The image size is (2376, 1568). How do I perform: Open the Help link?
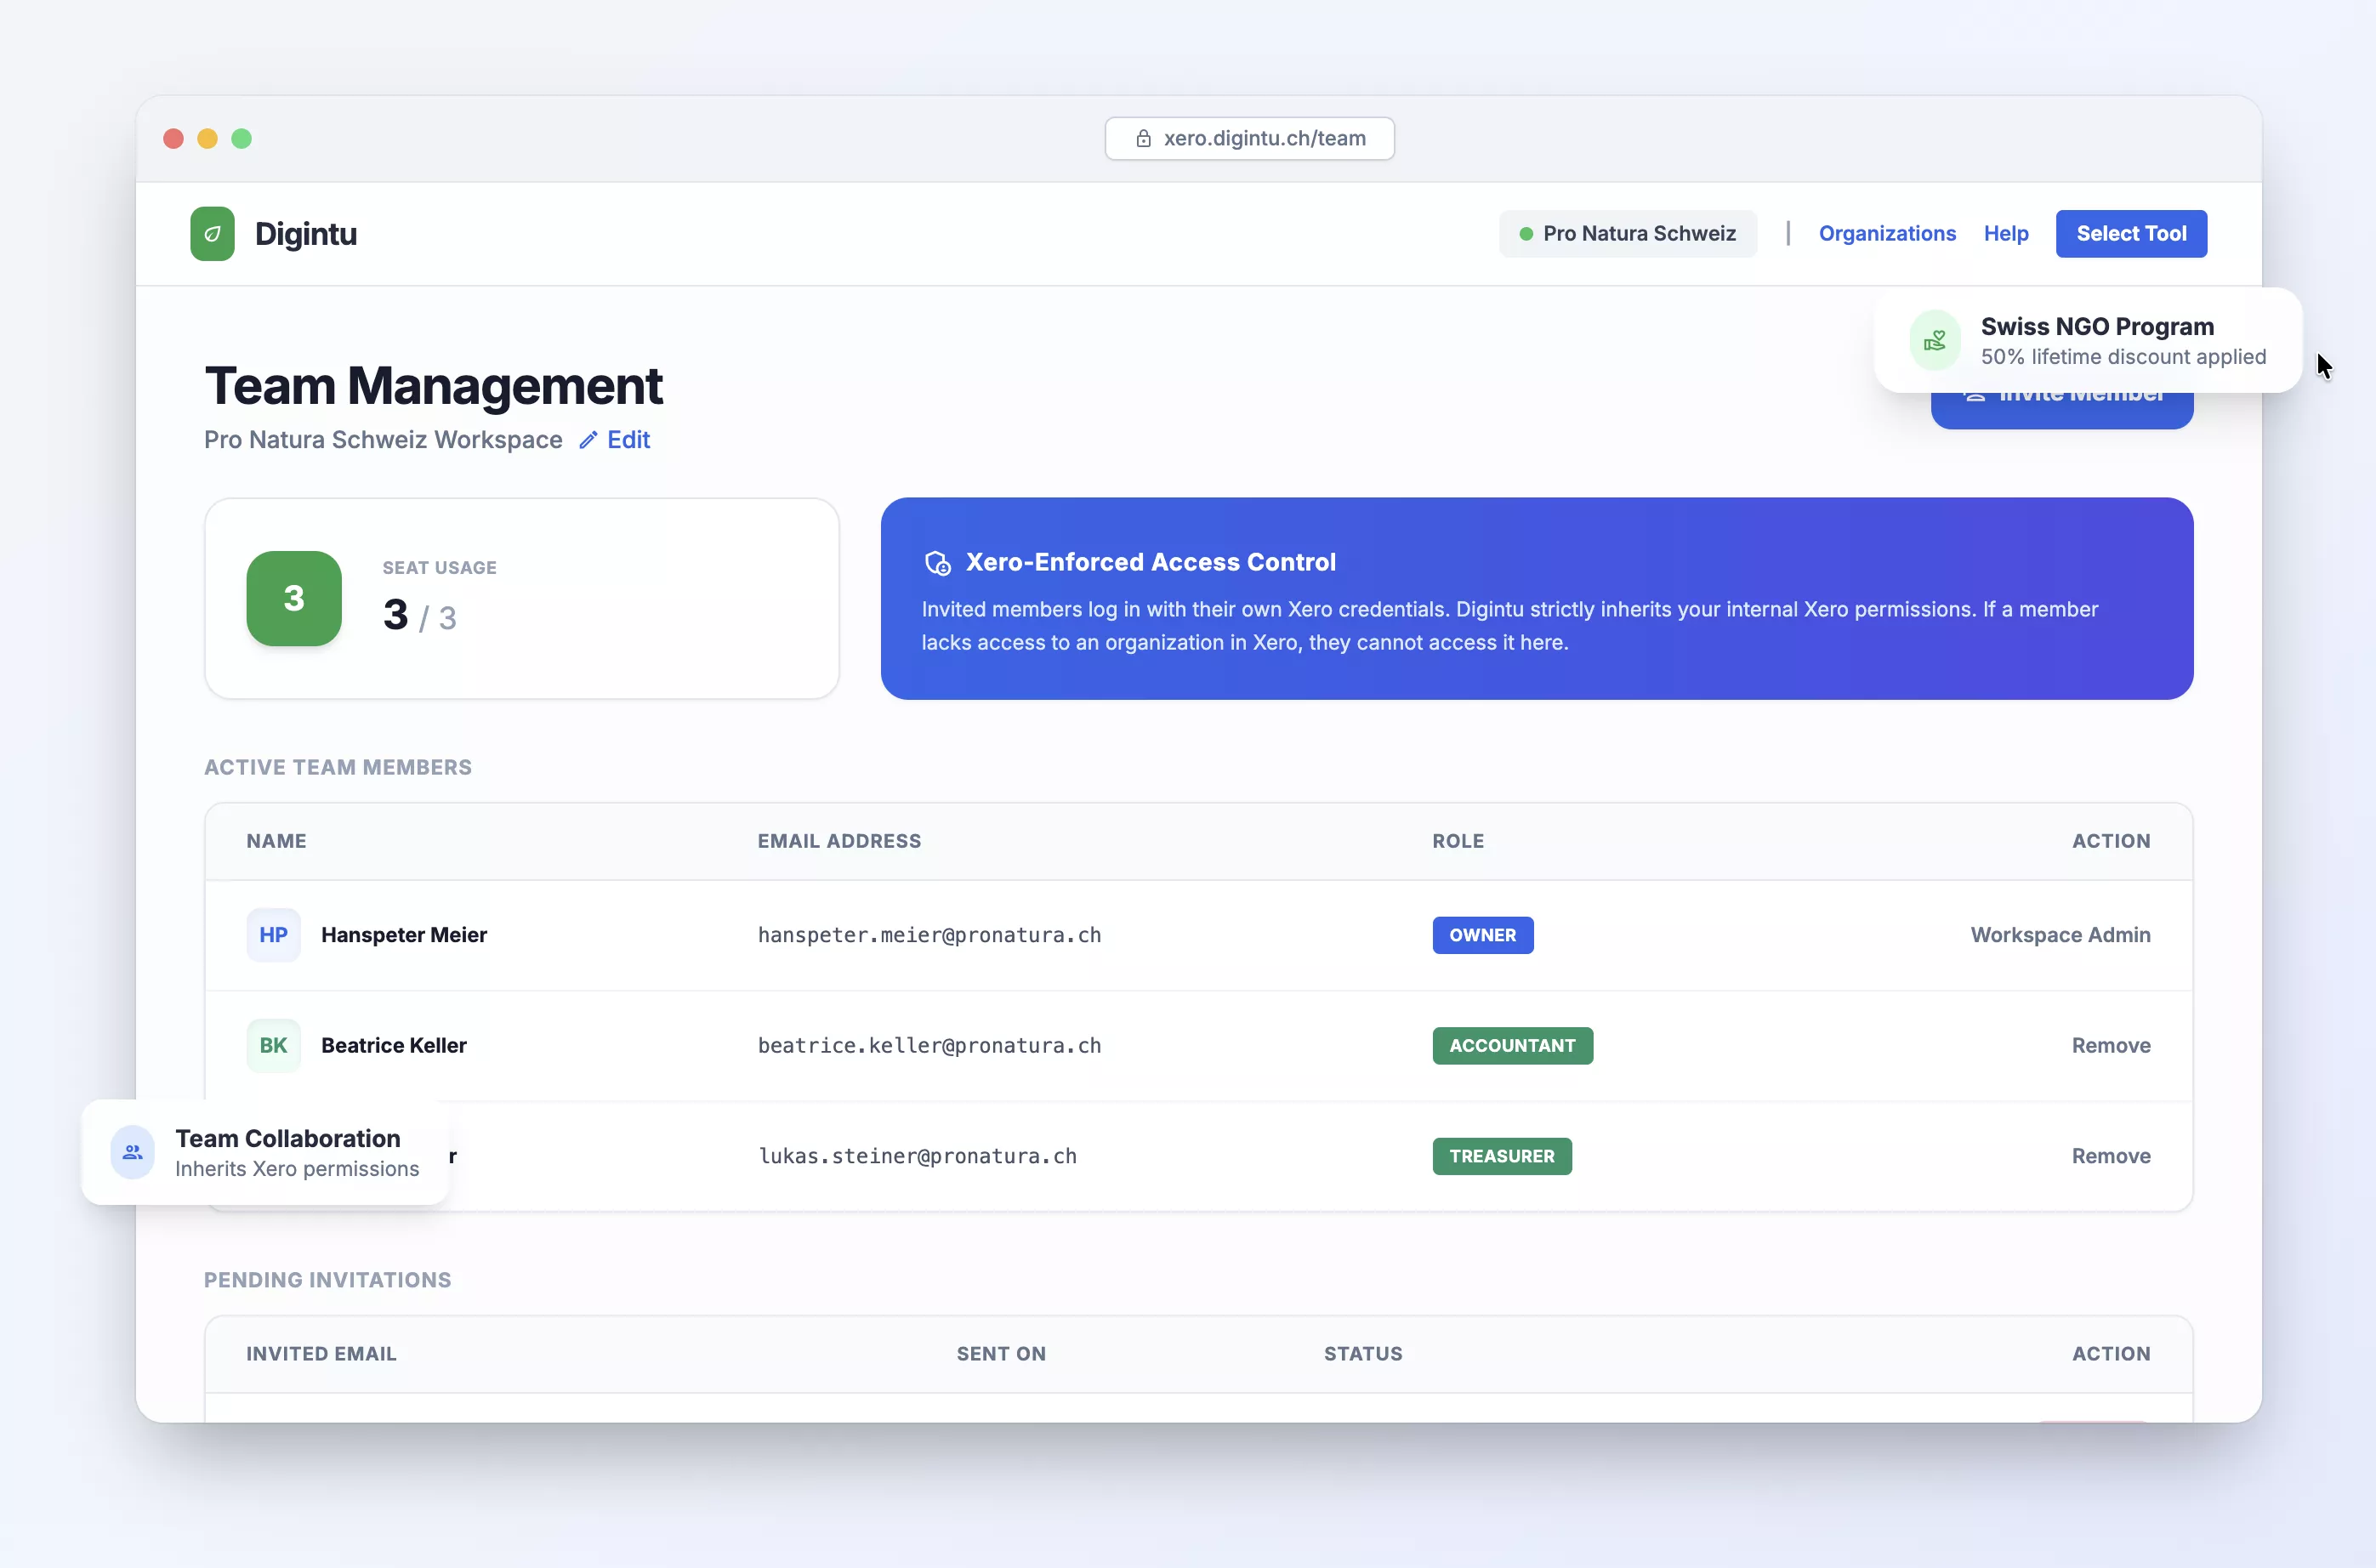tap(2006, 233)
